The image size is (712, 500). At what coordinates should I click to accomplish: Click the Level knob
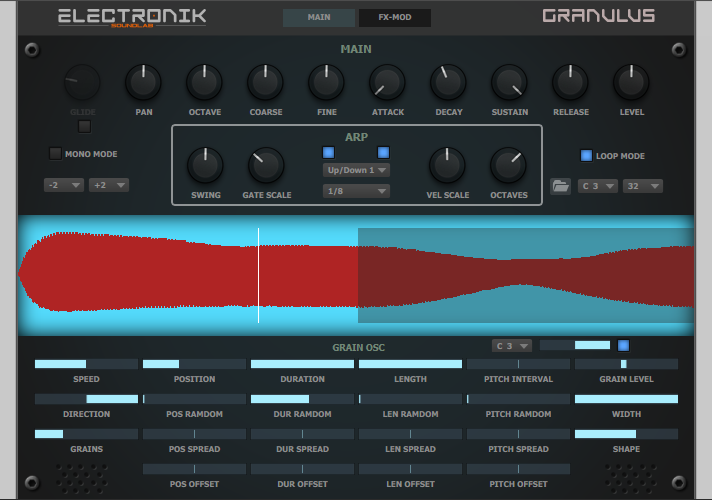point(631,82)
